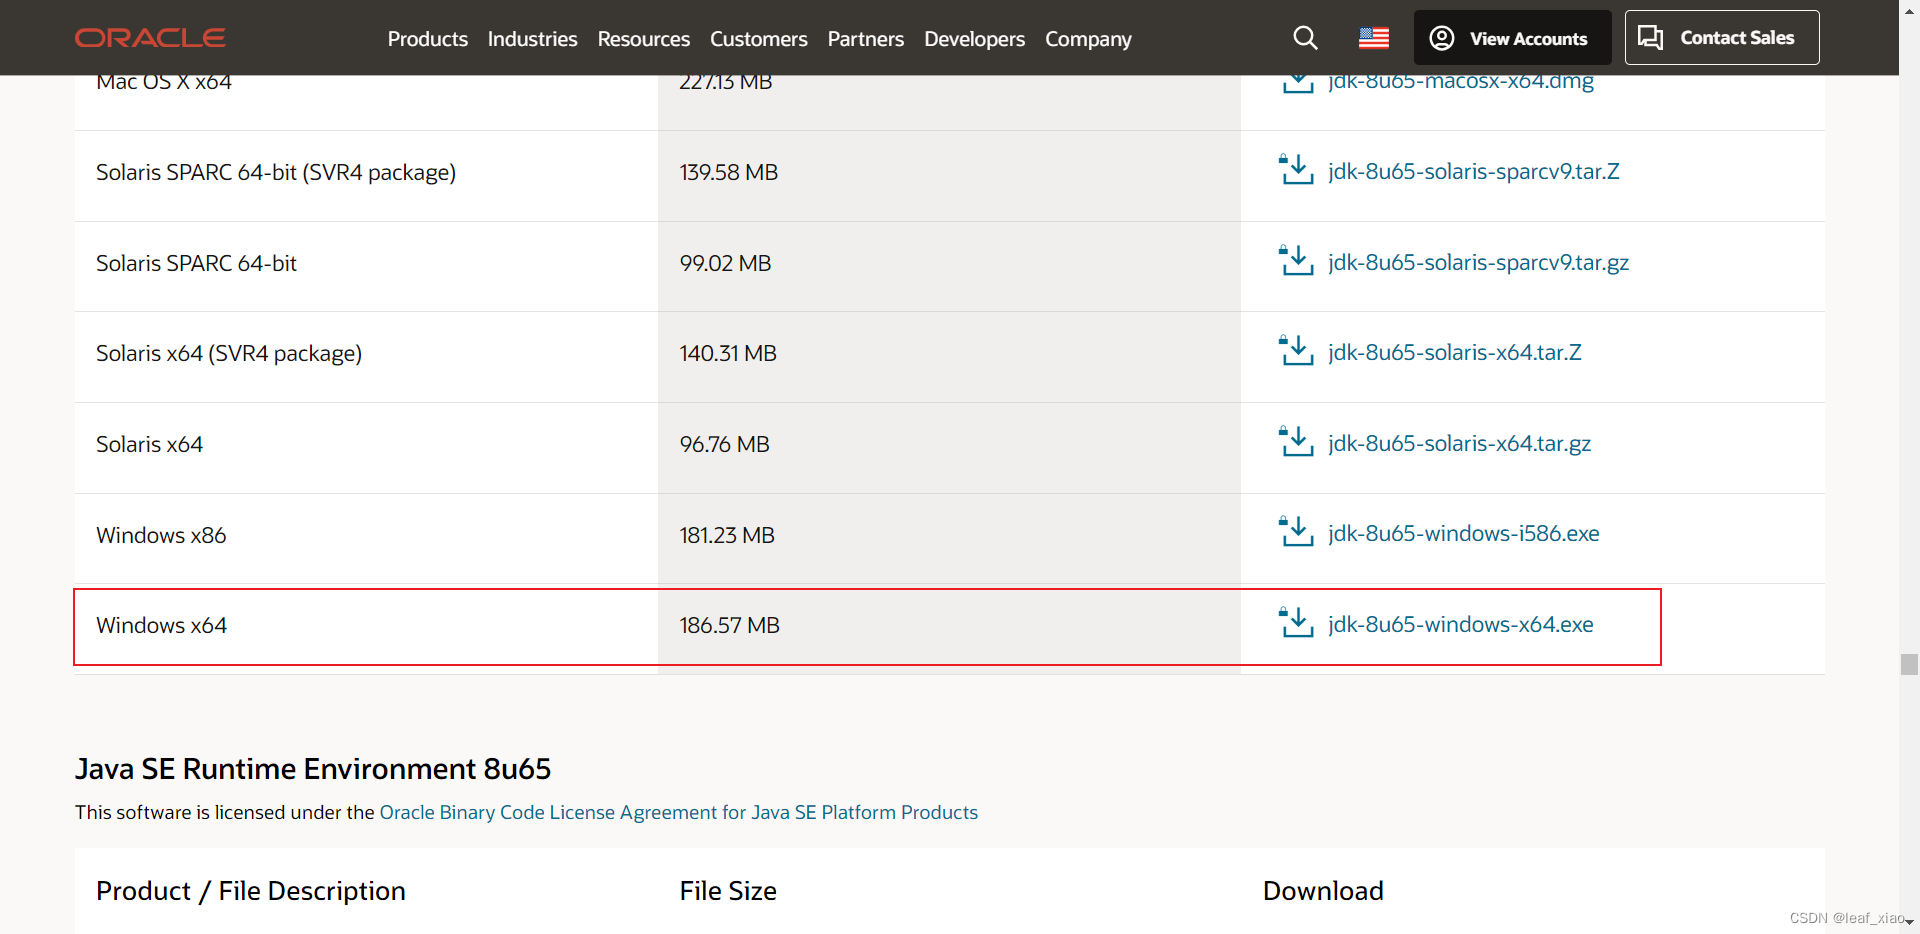Viewport: 1920px width, 934px height.
Task: Click the 186.57 MB file size
Action: (x=729, y=625)
